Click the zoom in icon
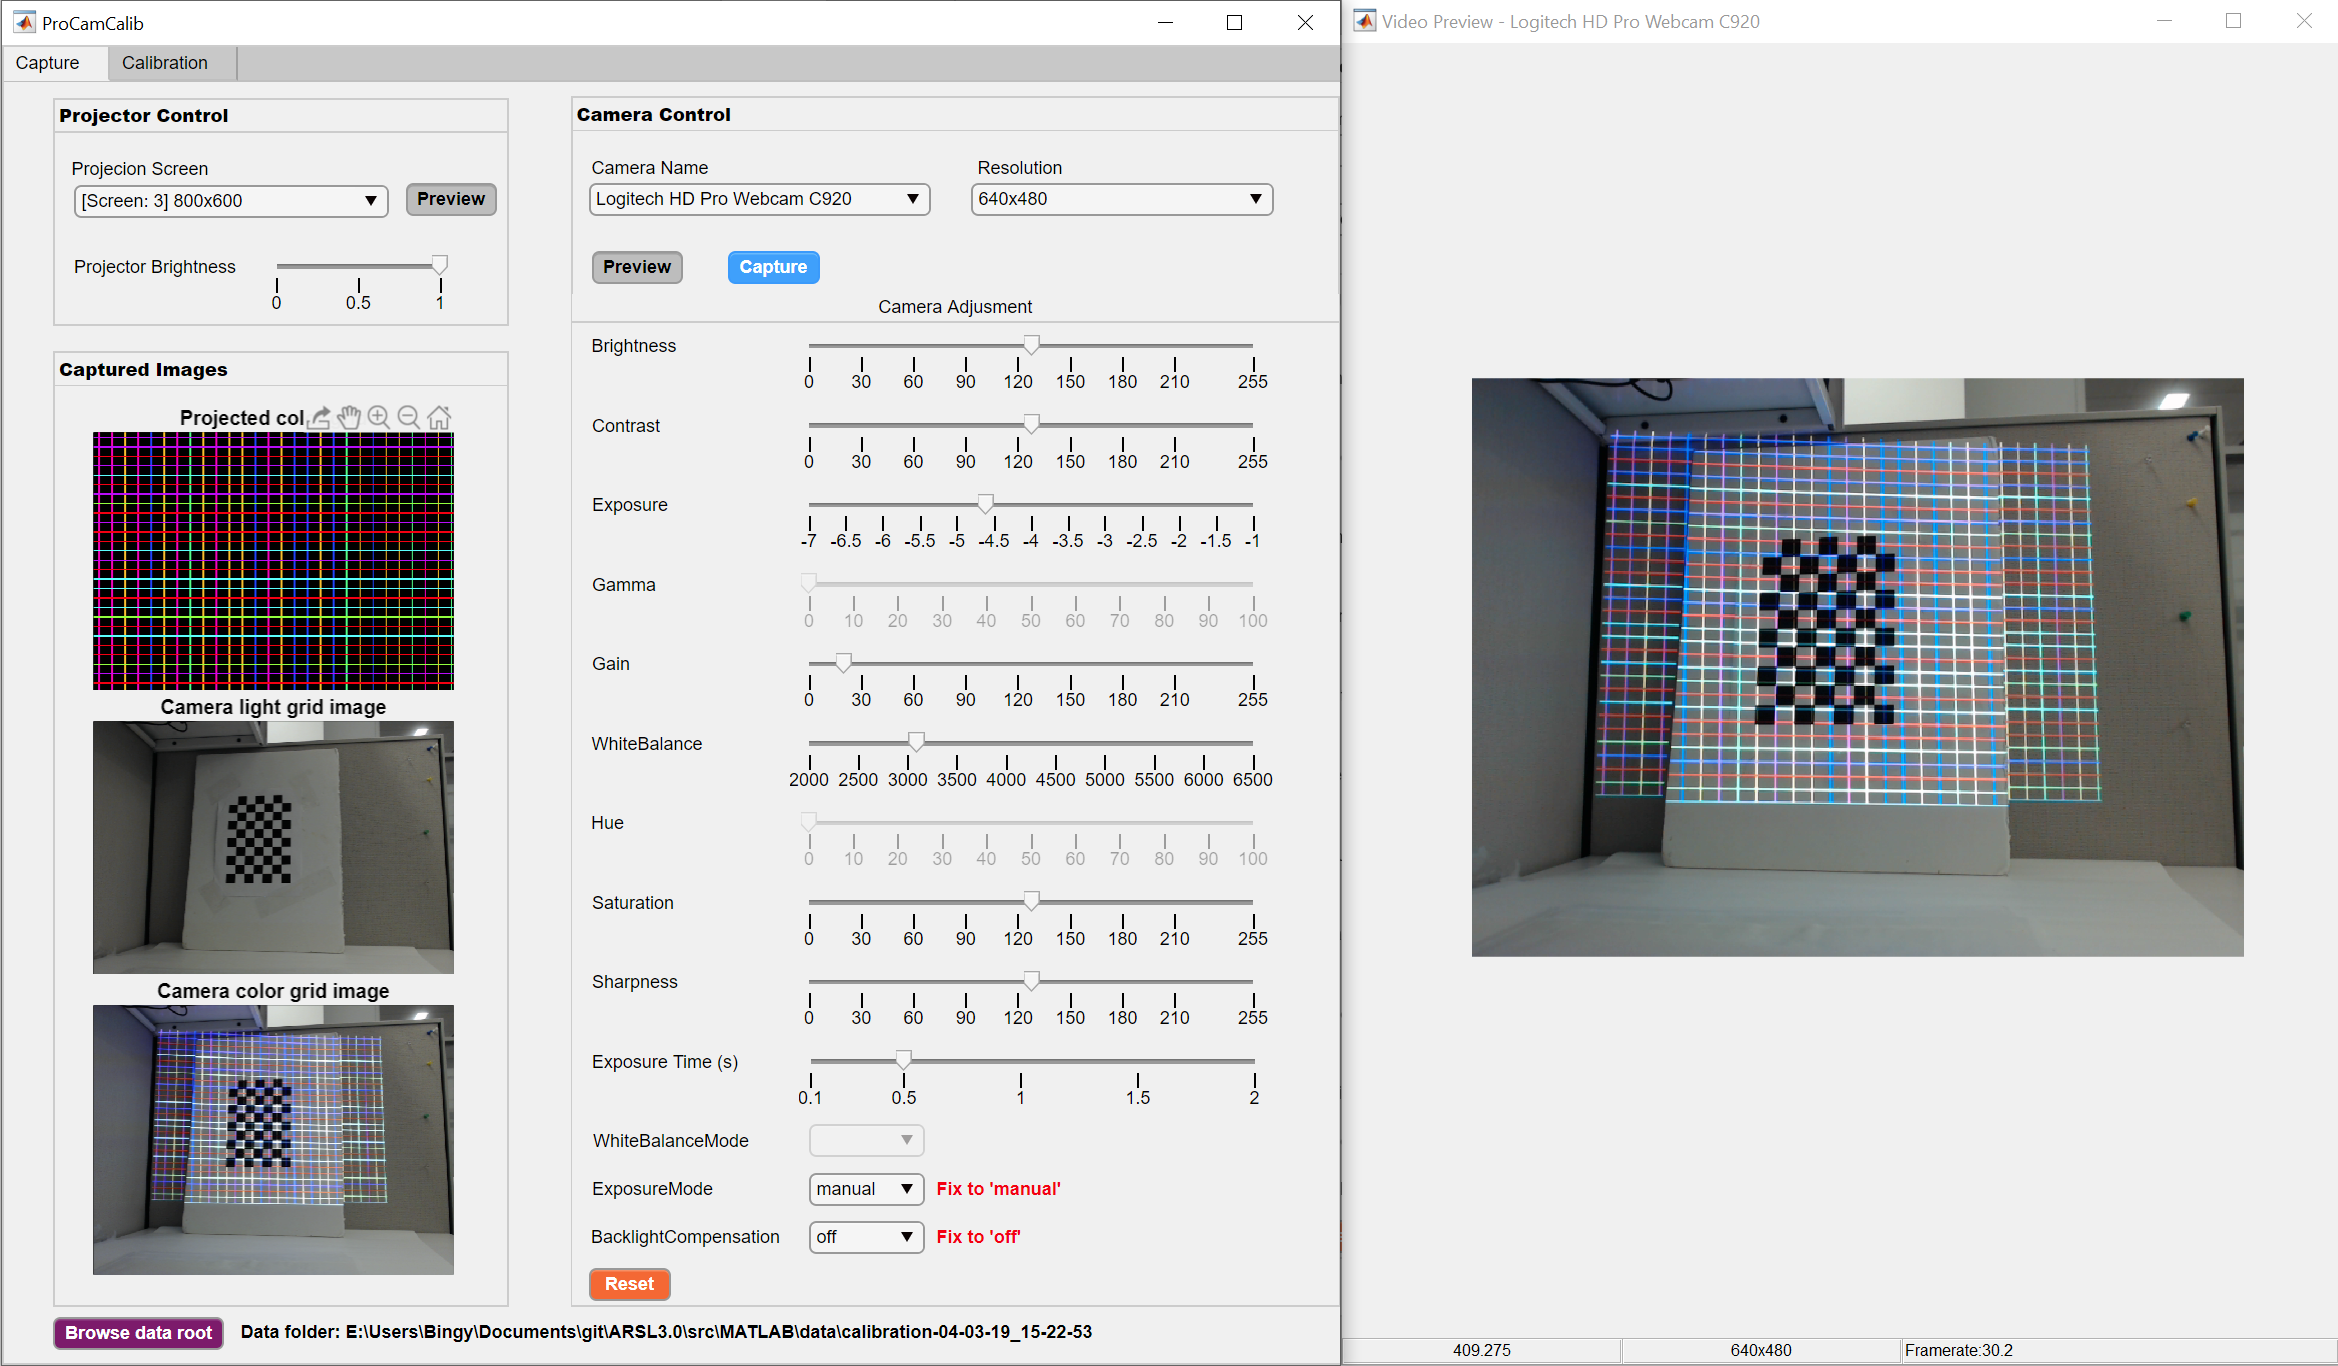The width and height of the screenshot is (2338, 1366). tap(376, 418)
